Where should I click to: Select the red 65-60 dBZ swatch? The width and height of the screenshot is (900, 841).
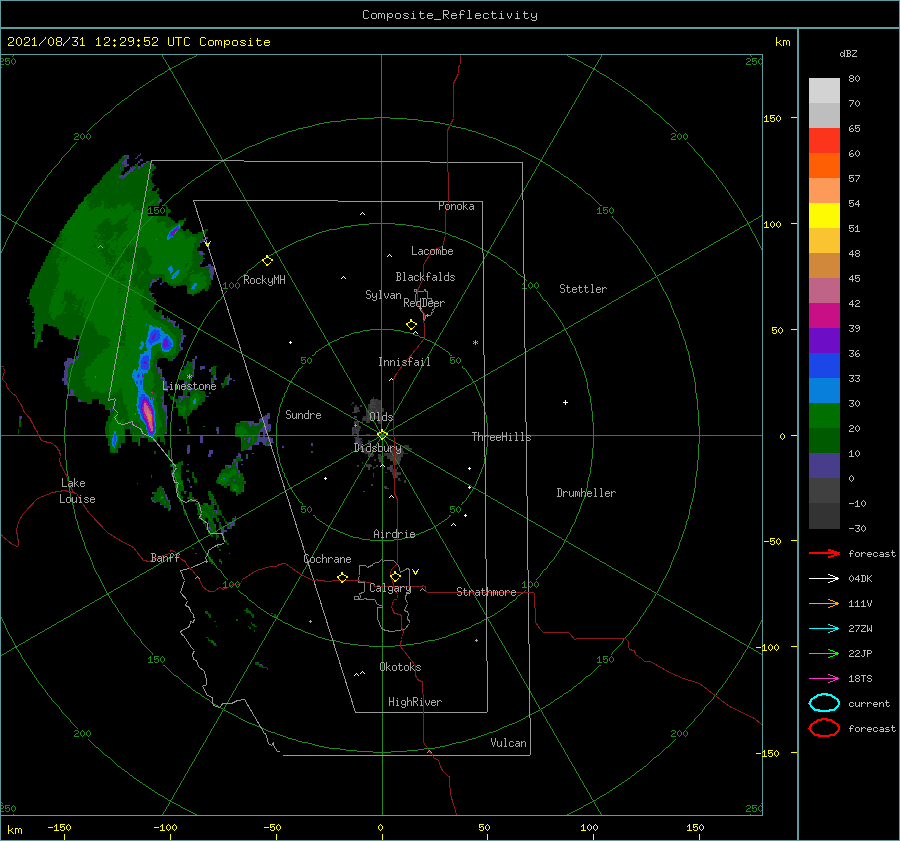pos(824,141)
